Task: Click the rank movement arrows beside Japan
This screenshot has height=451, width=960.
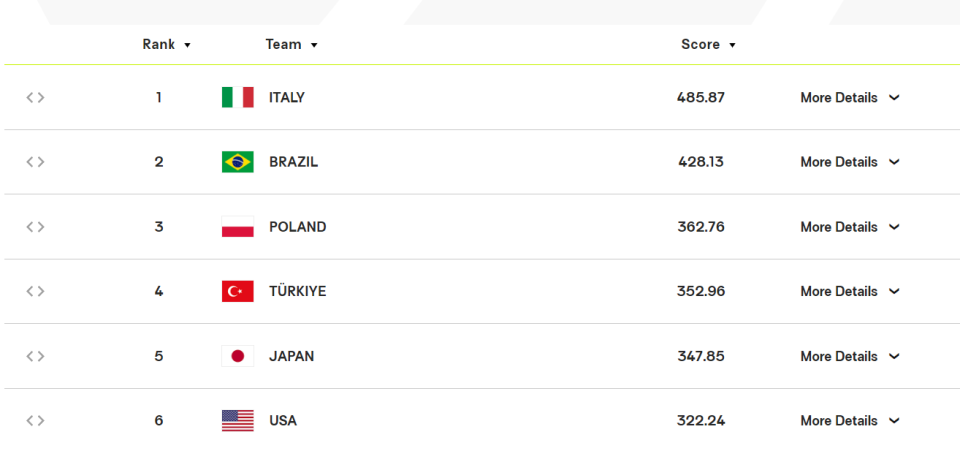Action: (36, 356)
